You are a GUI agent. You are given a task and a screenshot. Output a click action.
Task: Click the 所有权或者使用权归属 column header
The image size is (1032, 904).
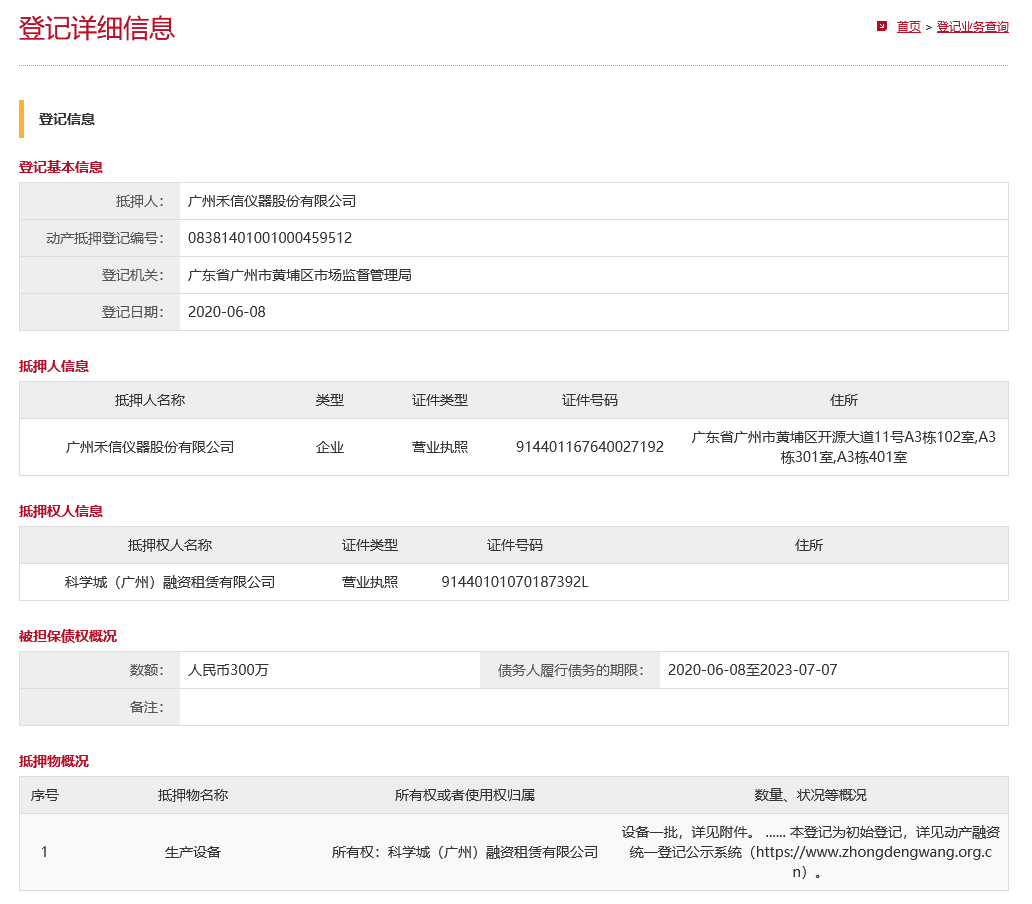pos(465,795)
